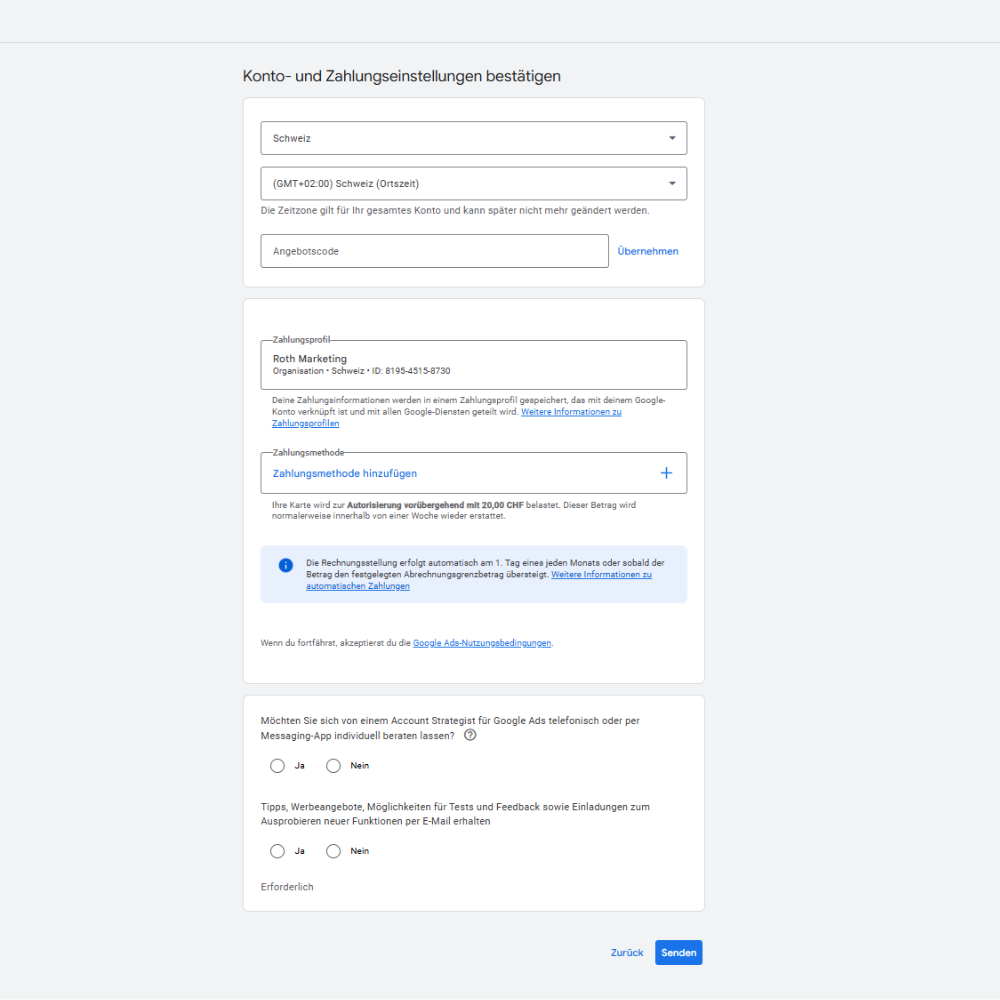The height and width of the screenshot is (1000, 1000).
Task: Click the Übernehmen link
Action: point(648,251)
